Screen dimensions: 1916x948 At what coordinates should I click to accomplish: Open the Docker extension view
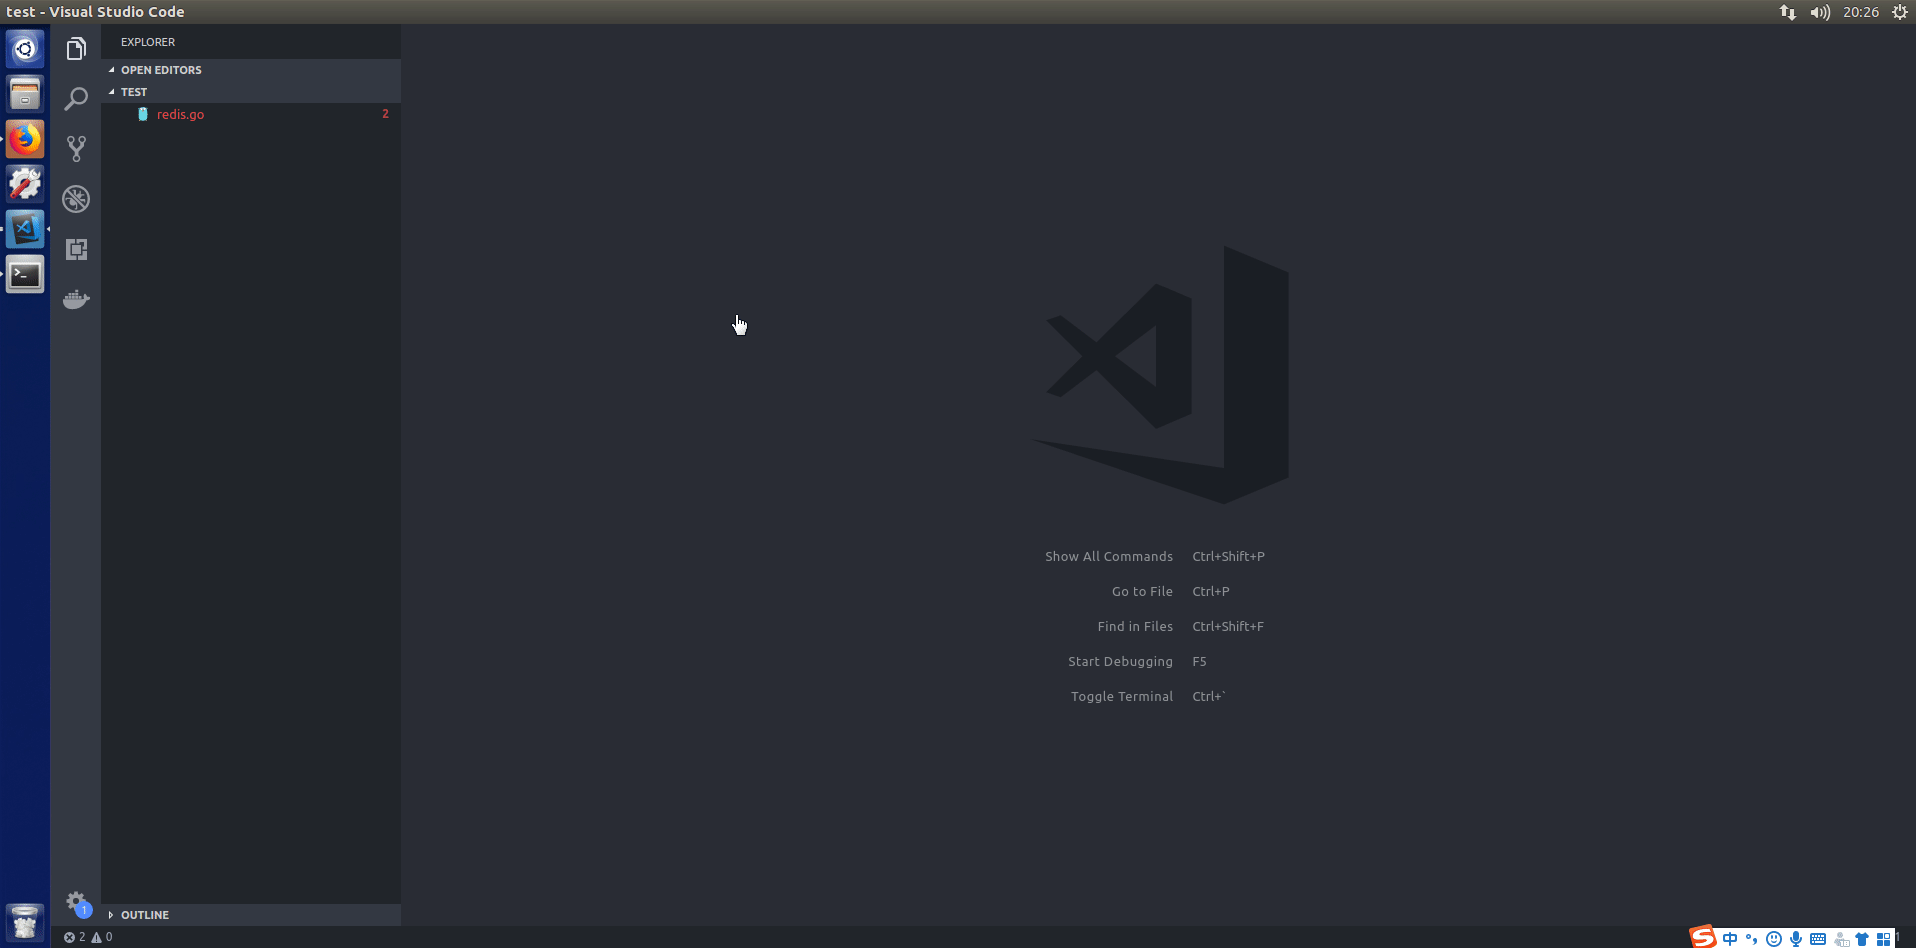[76, 299]
